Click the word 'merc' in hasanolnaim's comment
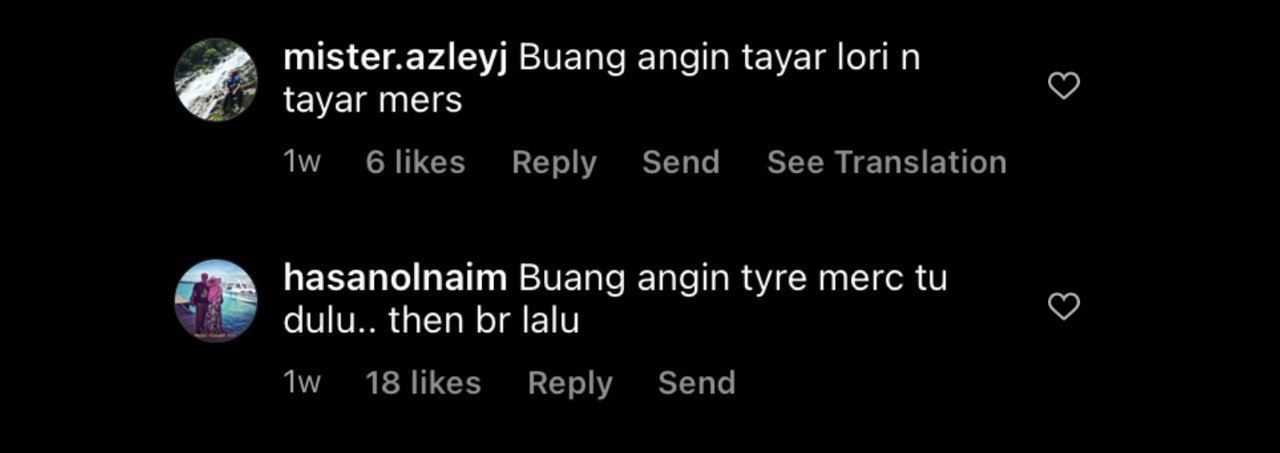Image resolution: width=1280 pixels, height=453 pixels. tap(846, 279)
